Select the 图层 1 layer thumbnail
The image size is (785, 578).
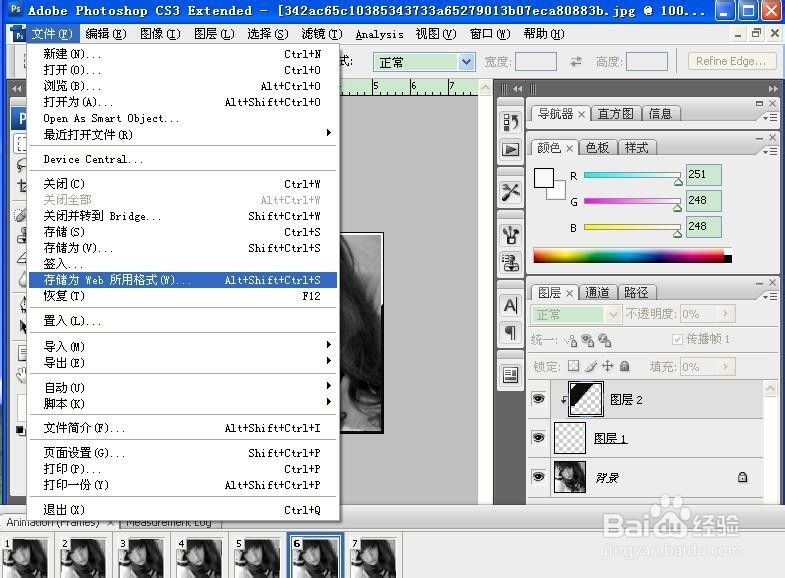(x=569, y=438)
